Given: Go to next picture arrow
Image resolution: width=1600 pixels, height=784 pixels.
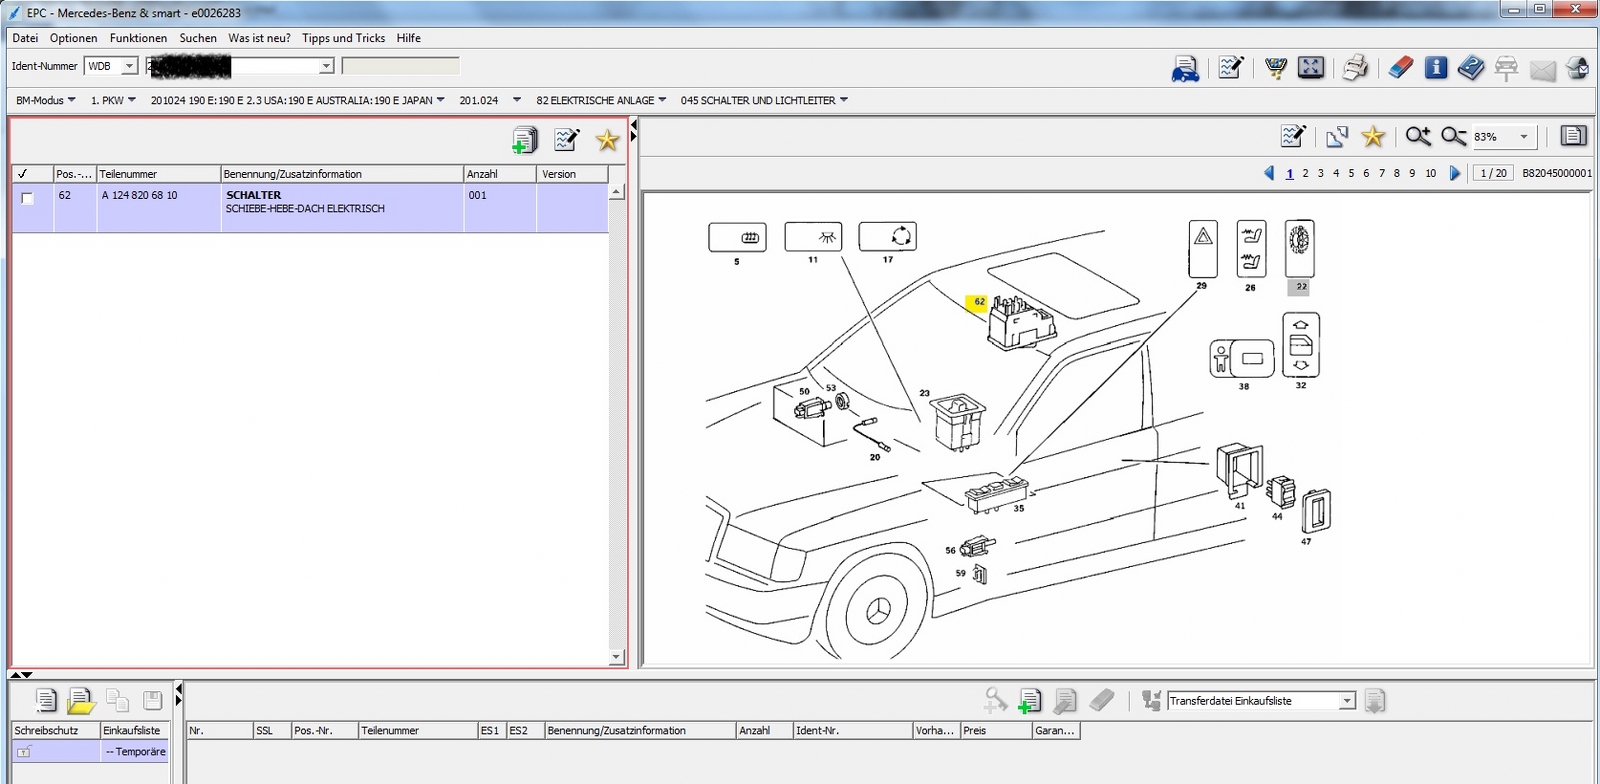Looking at the screenshot, I should point(1455,173).
